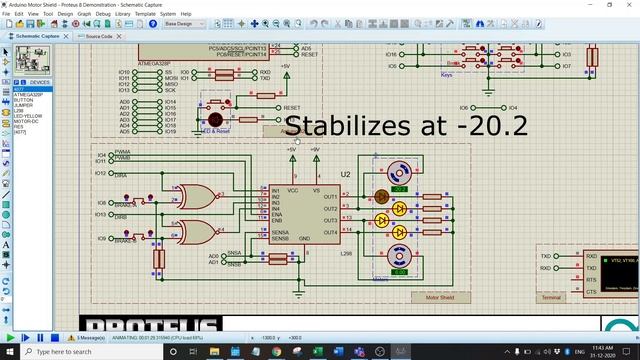Image resolution: width=640 pixels, height=360 pixels.
Task: Open the Windows Start menu
Action: click(x=9, y=351)
